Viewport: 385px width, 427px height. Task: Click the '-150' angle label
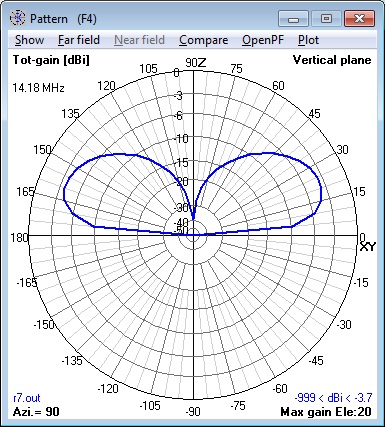point(44,325)
